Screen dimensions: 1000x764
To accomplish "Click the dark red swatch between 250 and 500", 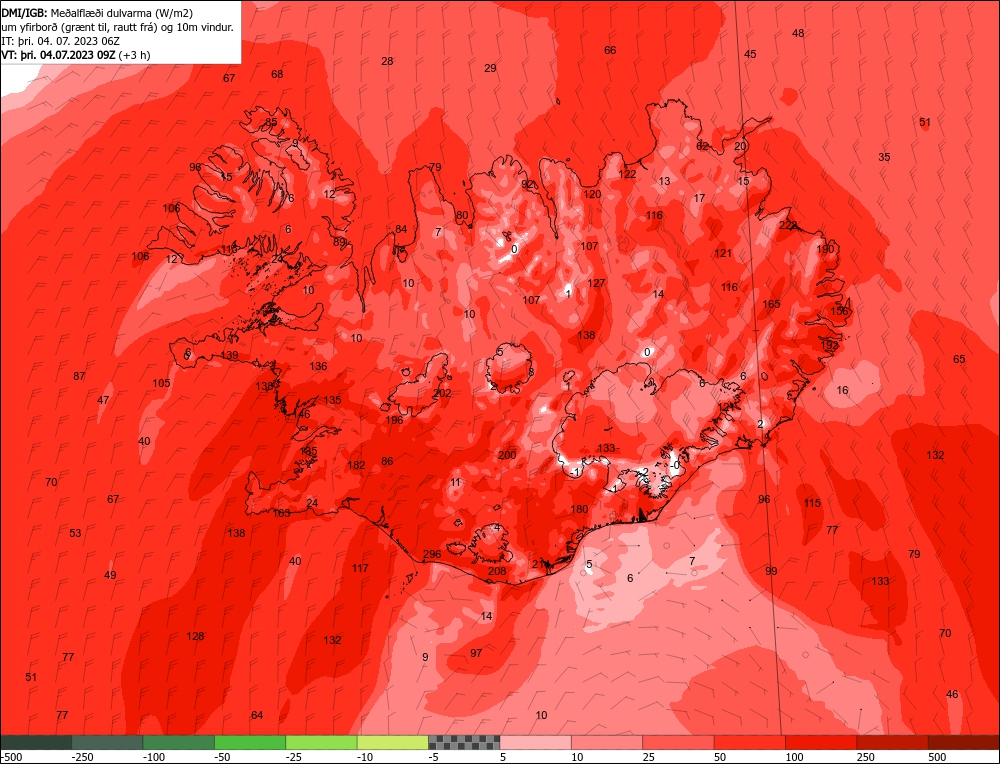I will pyautogui.click(x=892, y=742).
